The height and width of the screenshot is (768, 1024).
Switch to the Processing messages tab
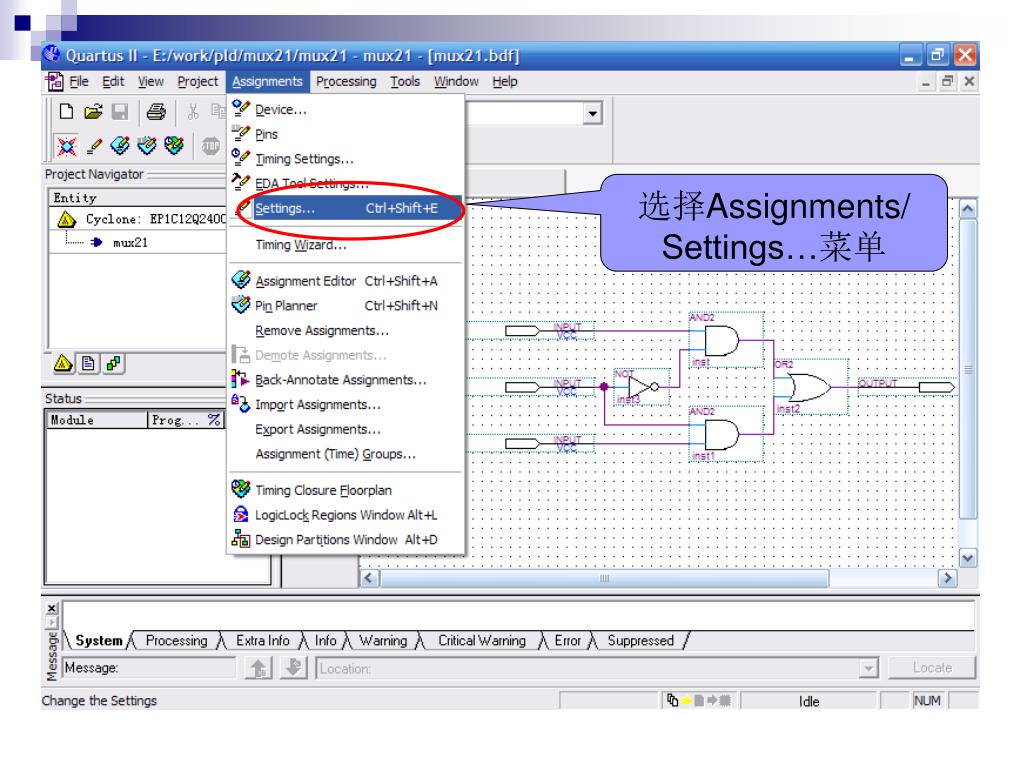point(176,641)
